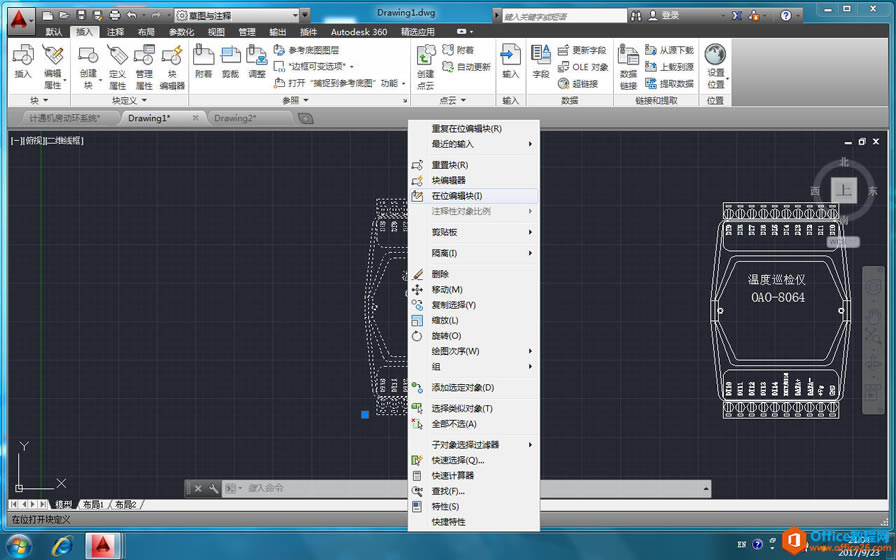This screenshot has width=896, height=560.
Task: Click Create Point Cloud (创建点云) icon
Action: pos(426,67)
